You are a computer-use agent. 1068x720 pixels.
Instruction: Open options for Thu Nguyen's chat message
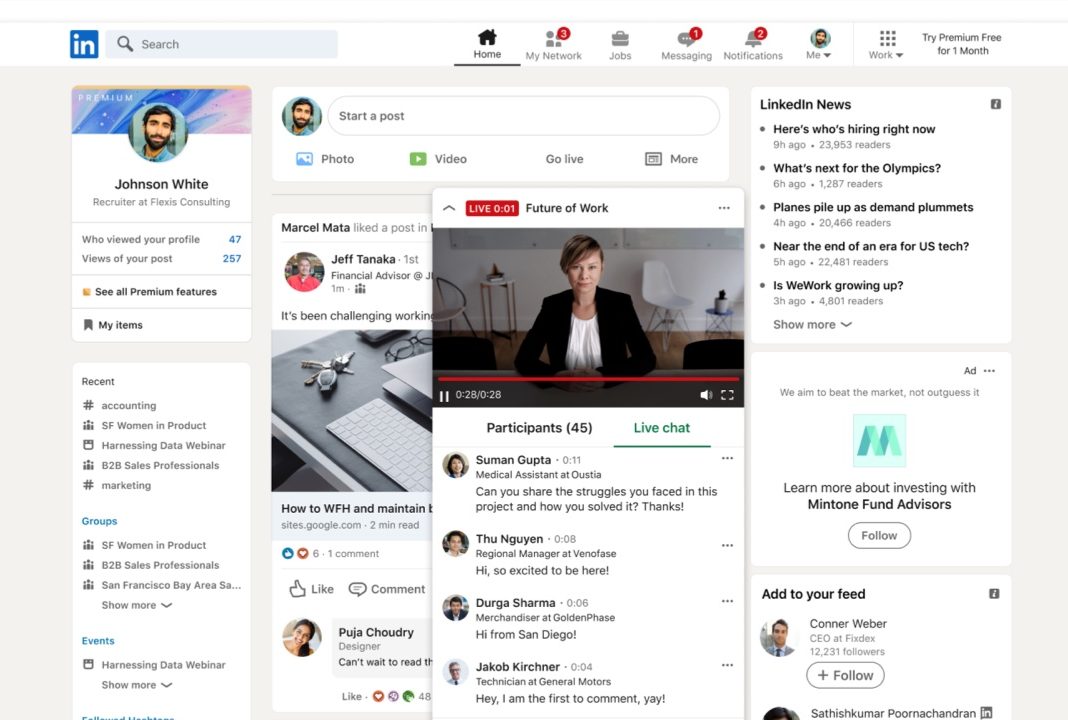click(x=727, y=546)
